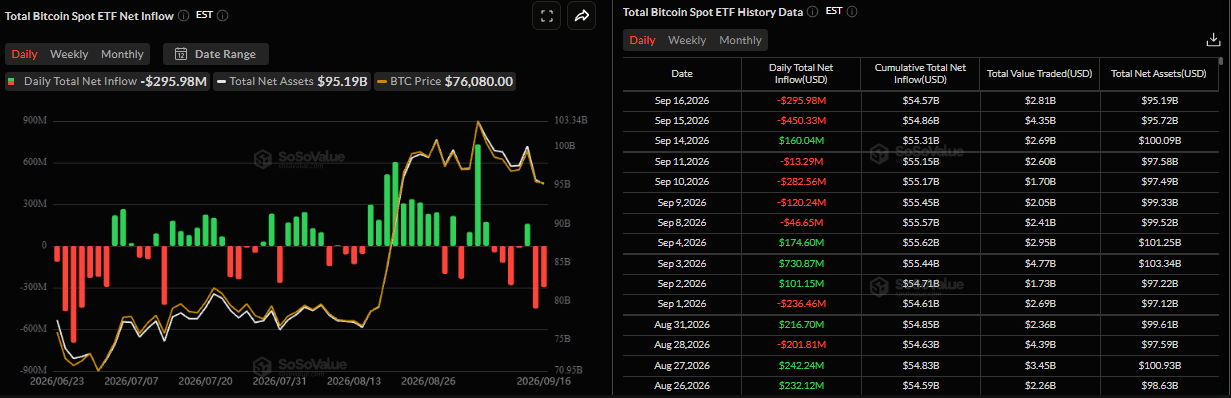Screen dimensions: 1231x398
Task: Click the $216.70M inflow cell
Action: point(801,325)
